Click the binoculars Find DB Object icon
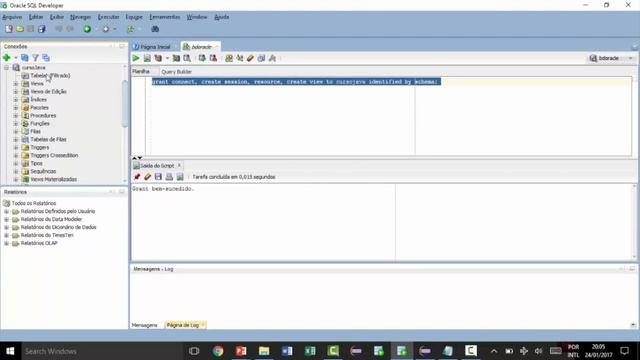640x360 pixels. pyautogui.click(x=155, y=29)
